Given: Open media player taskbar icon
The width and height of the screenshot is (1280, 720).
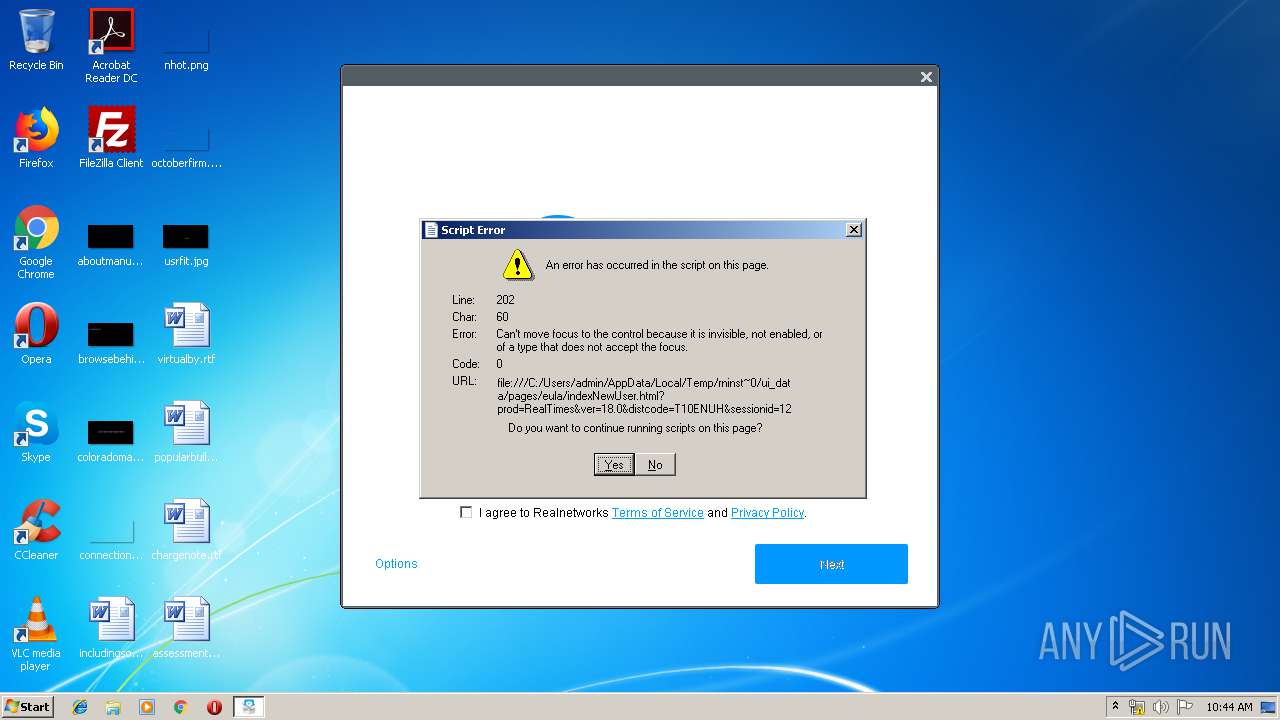Looking at the screenshot, I should tap(147, 707).
